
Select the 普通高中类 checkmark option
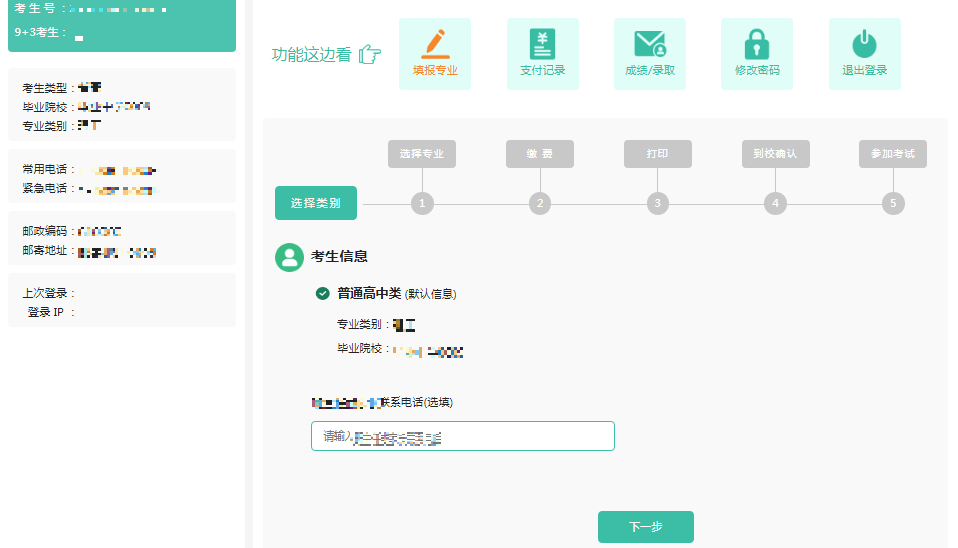pyautogui.click(x=322, y=294)
